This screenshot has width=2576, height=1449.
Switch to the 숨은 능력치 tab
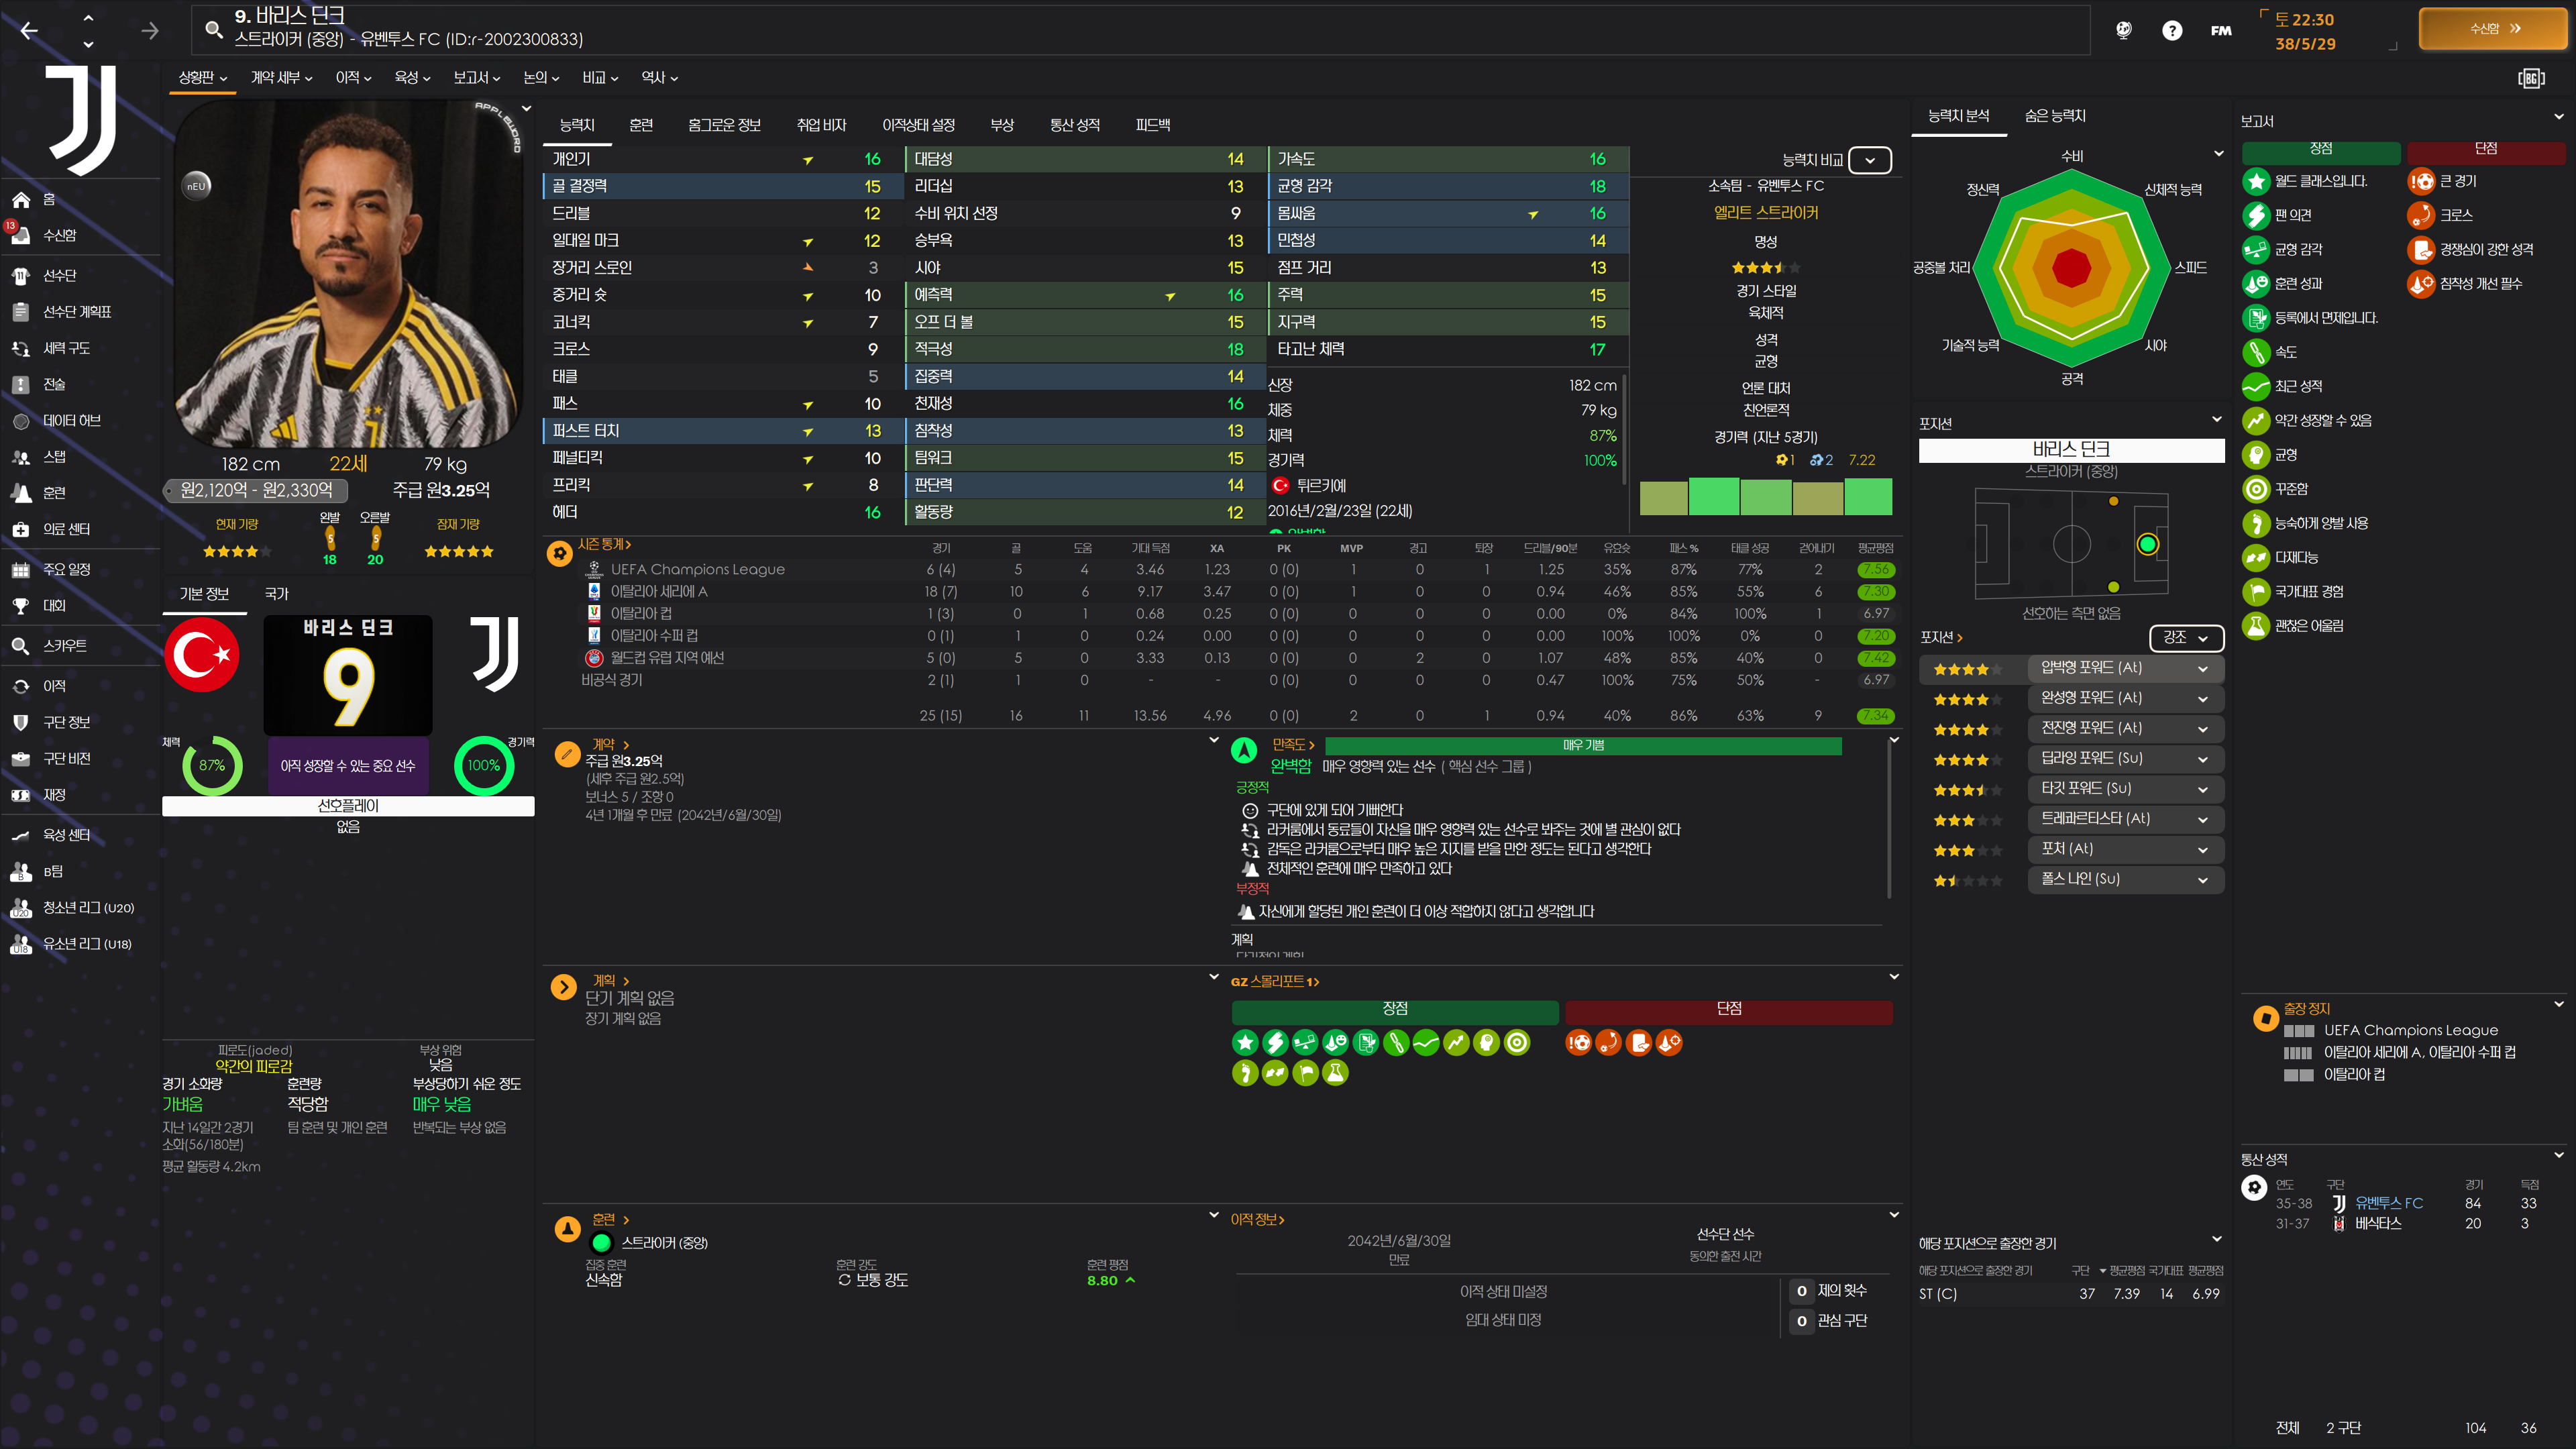click(x=2055, y=116)
